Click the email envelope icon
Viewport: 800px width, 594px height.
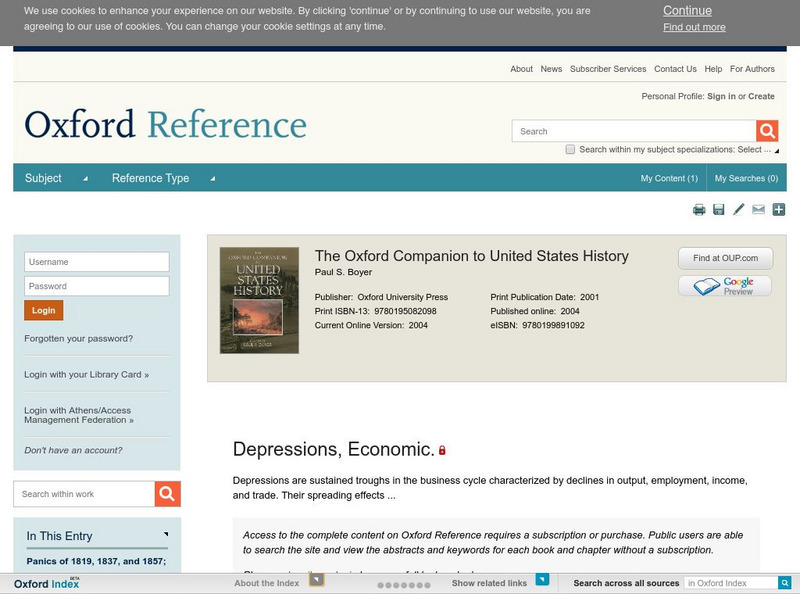(759, 209)
